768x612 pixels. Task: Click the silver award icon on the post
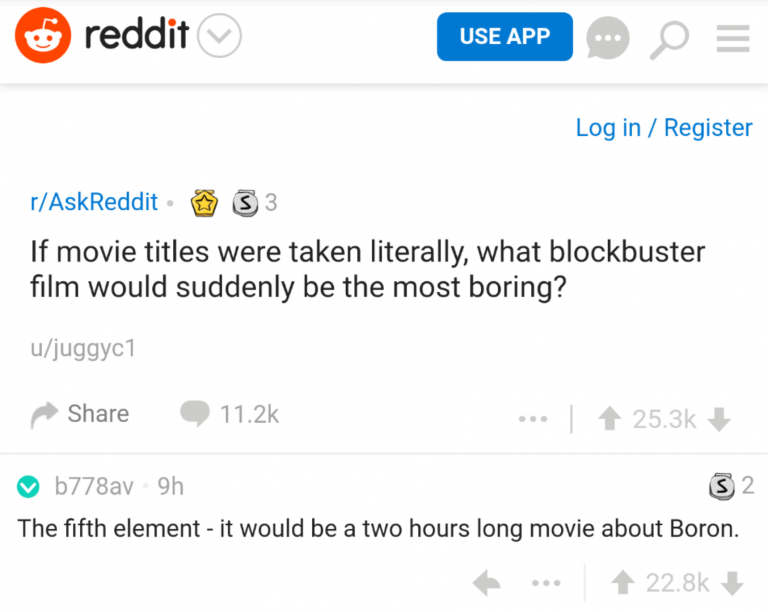point(244,203)
